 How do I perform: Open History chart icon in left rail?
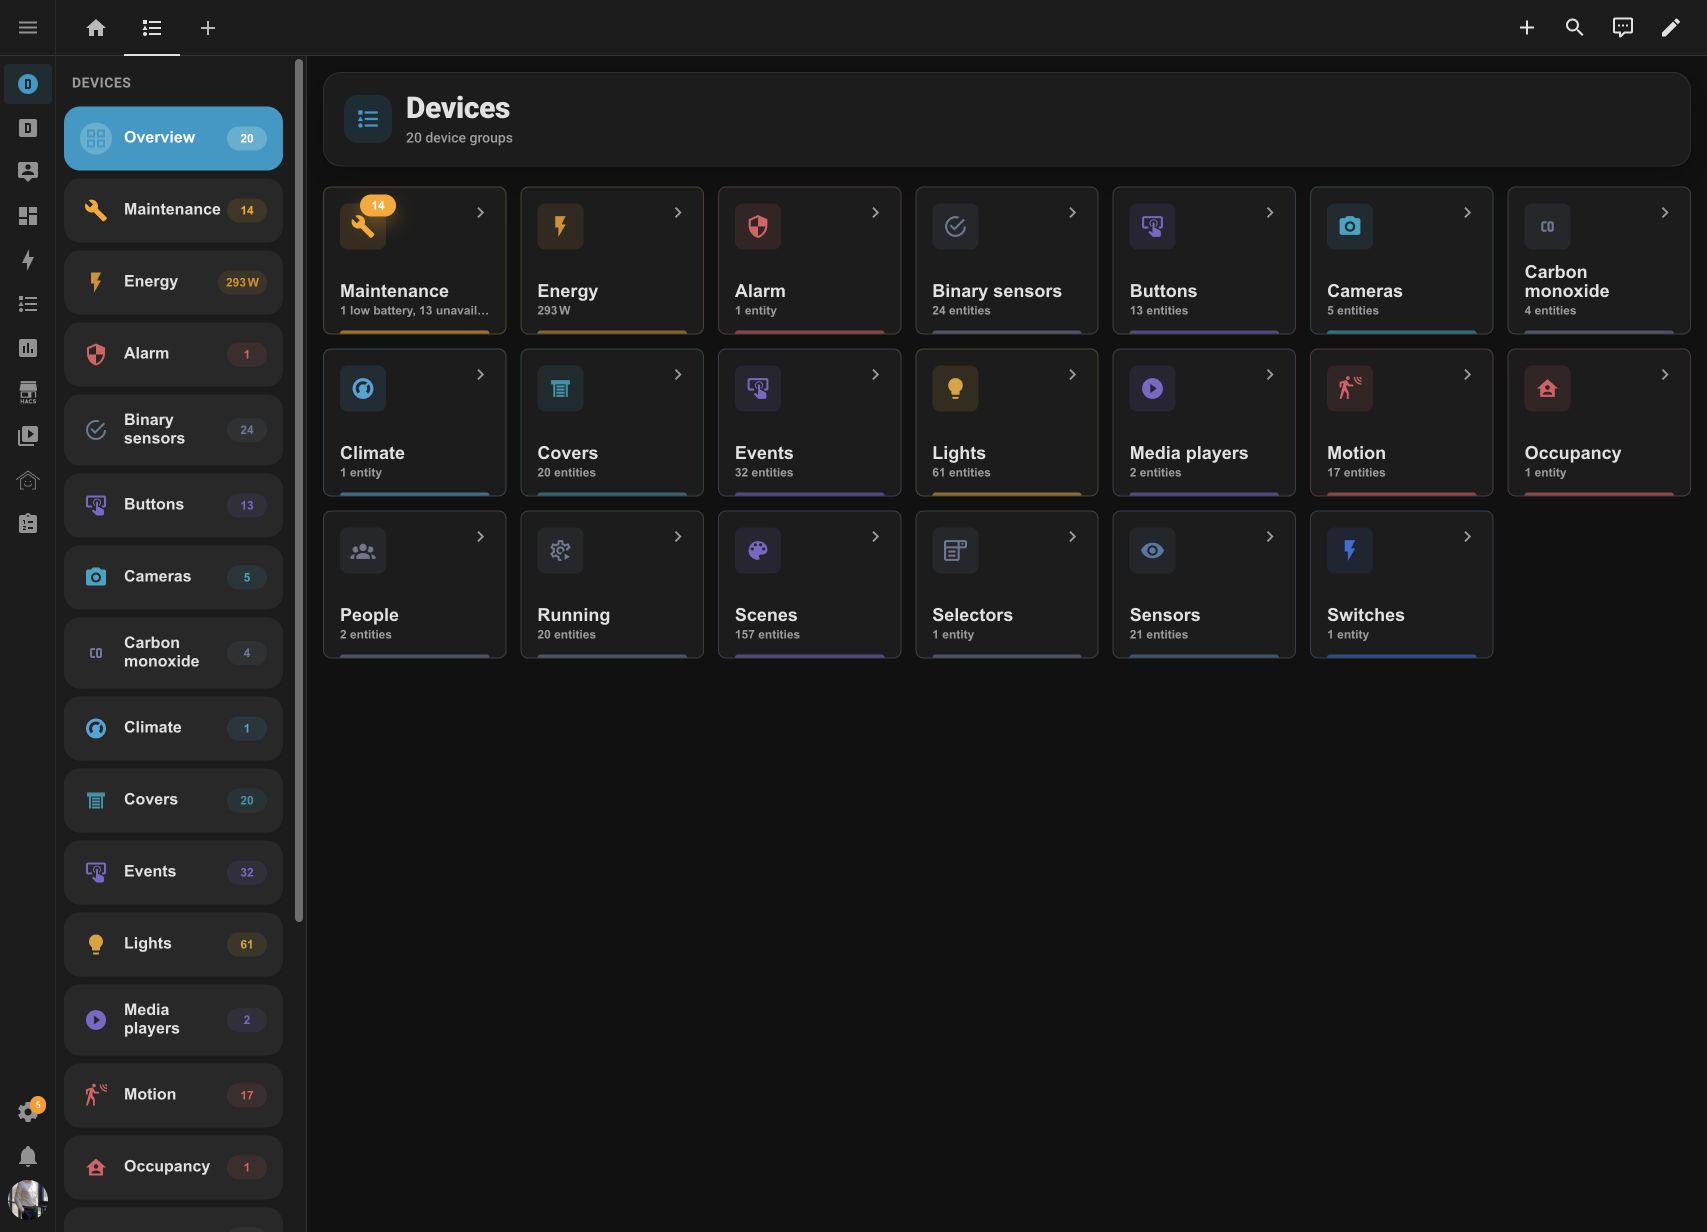coord(28,348)
